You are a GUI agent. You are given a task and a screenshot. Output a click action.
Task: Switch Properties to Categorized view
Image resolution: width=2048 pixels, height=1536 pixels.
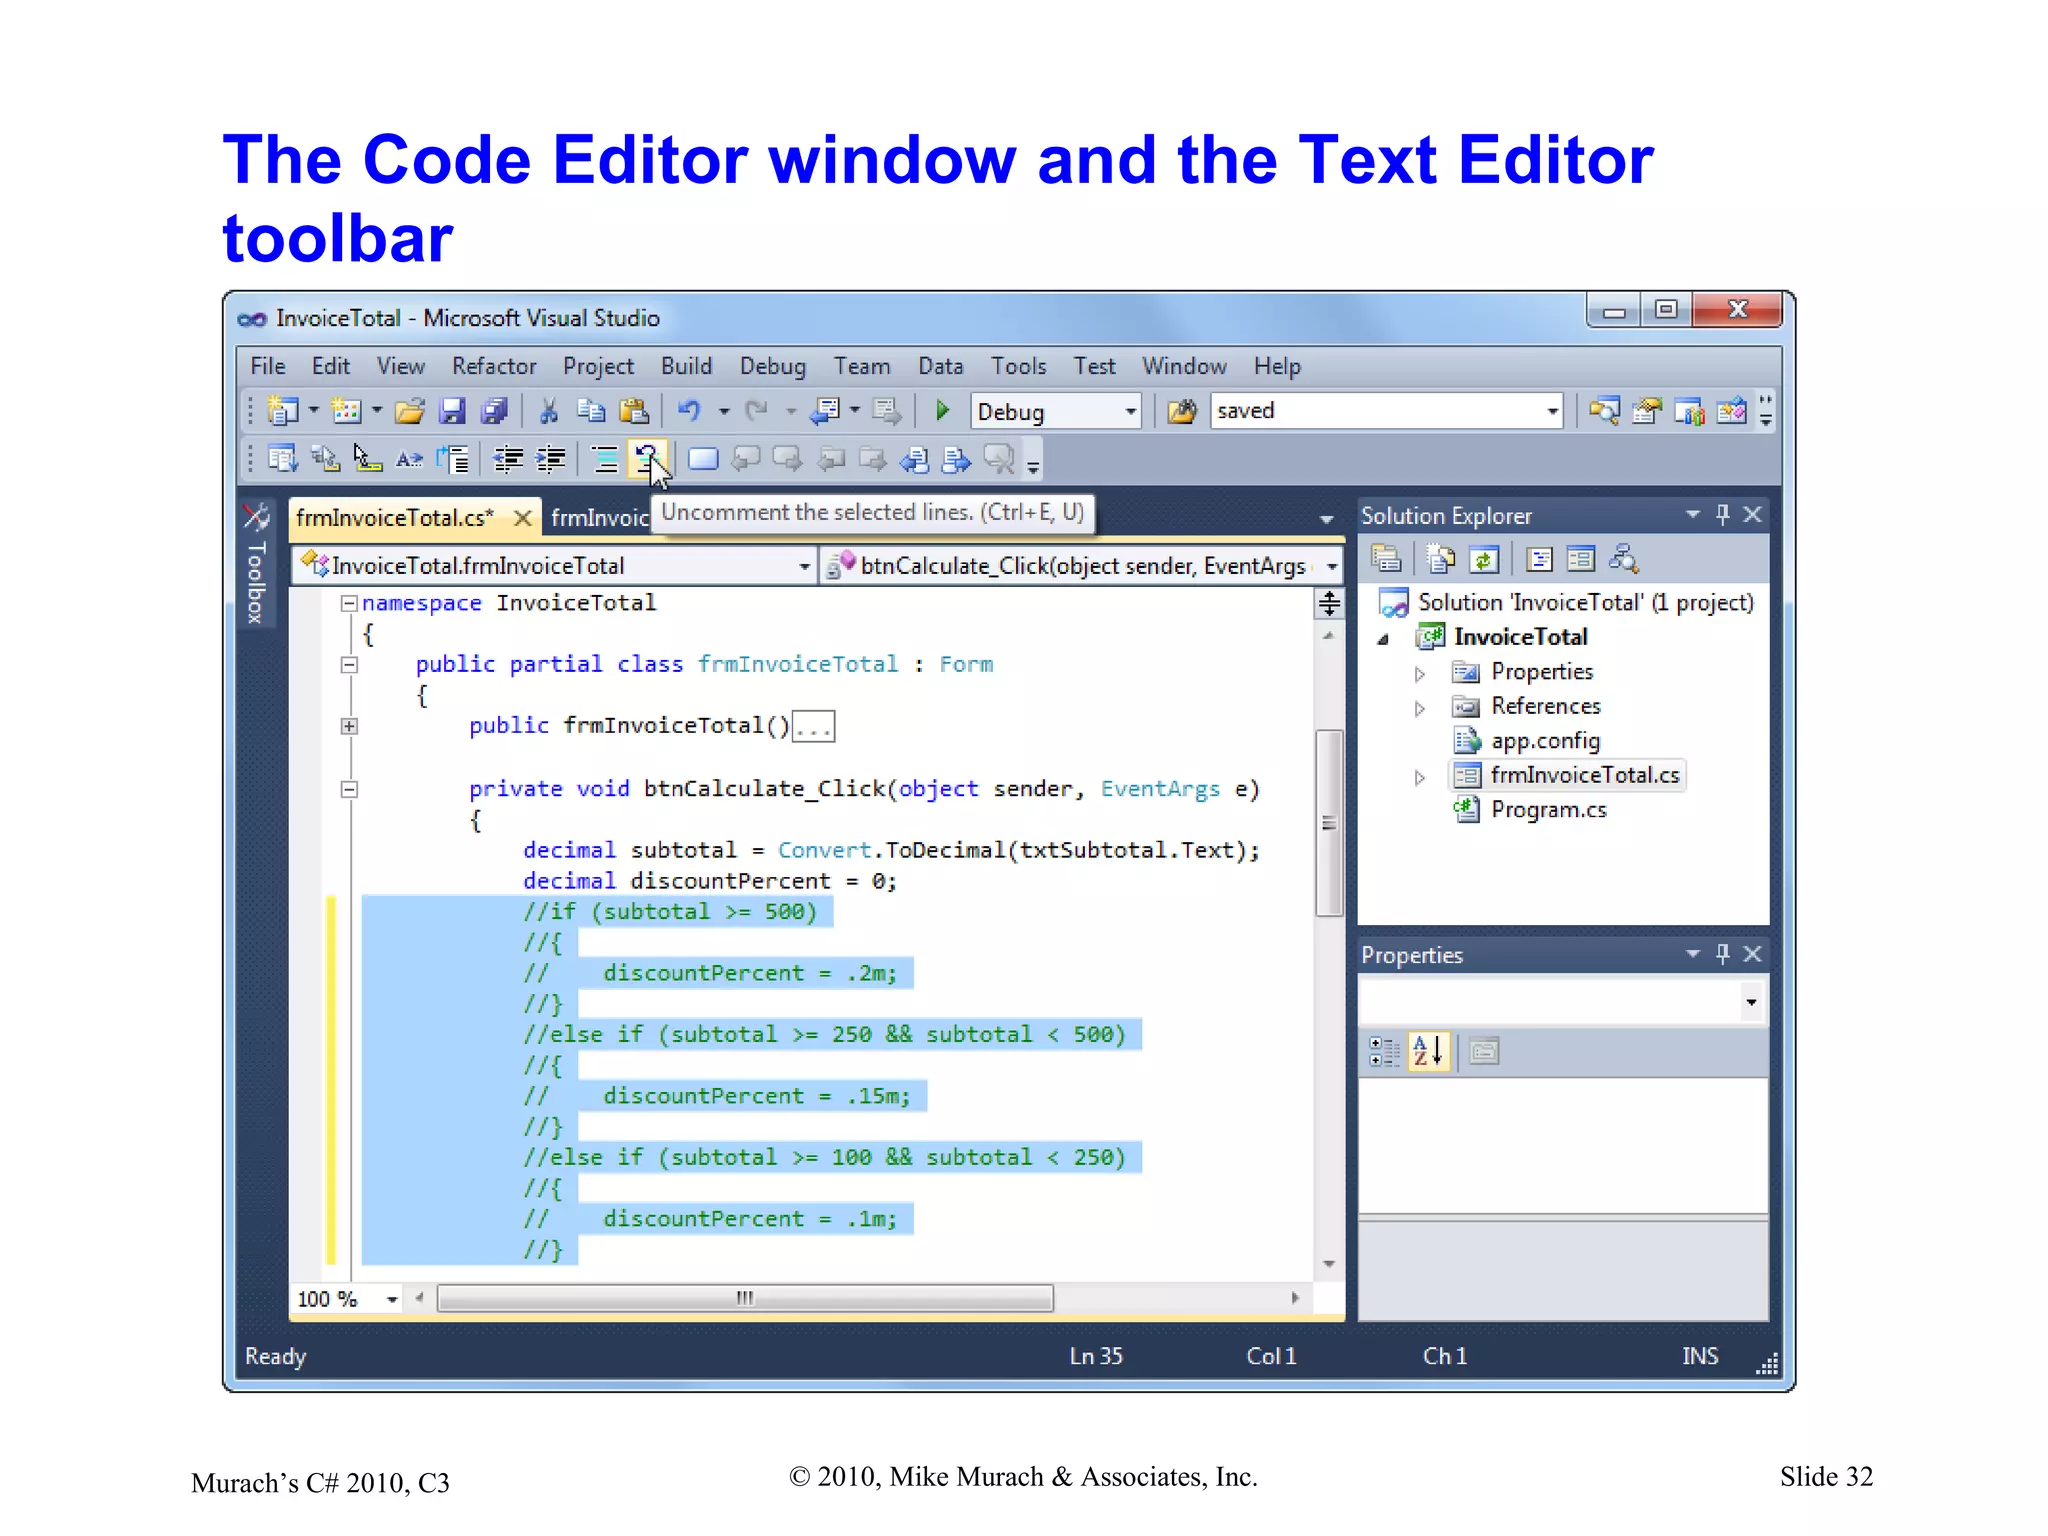1385,1051
